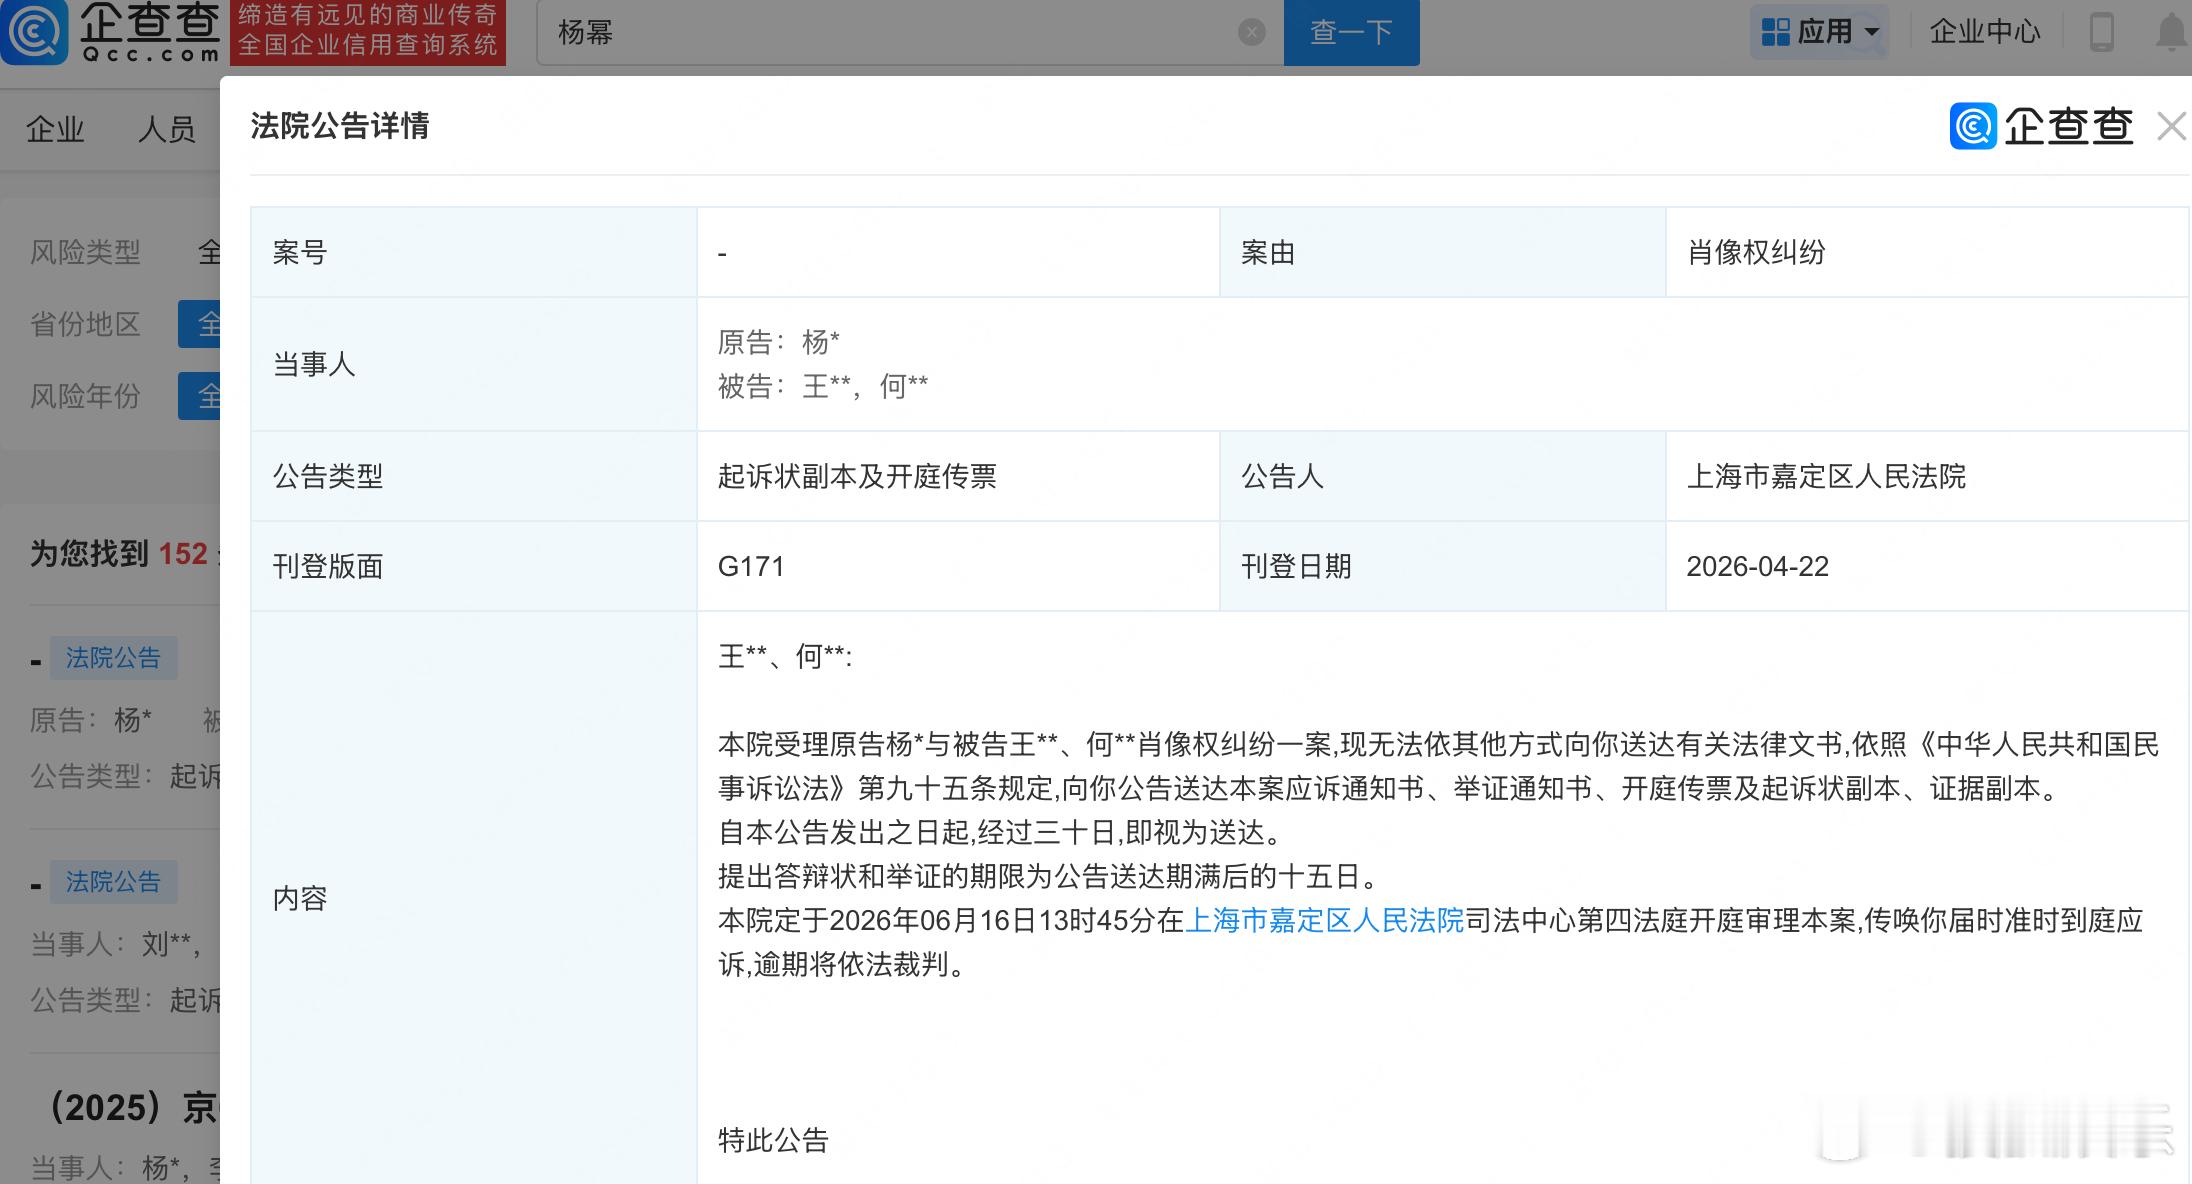Click the mobile phone icon
Image resolution: width=2192 pixels, height=1184 pixels.
click(x=2101, y=32)
